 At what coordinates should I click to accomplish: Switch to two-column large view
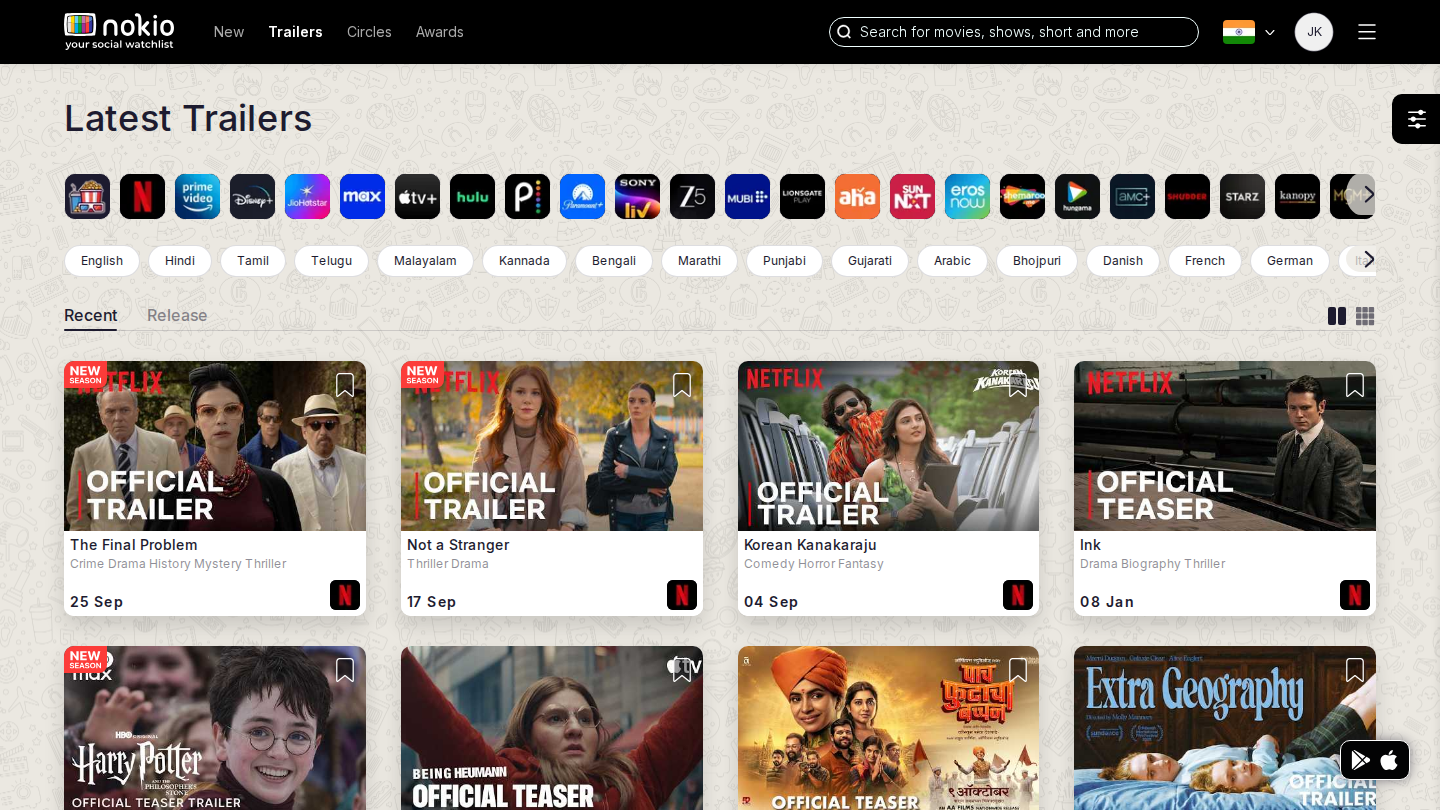(1337, 316)
